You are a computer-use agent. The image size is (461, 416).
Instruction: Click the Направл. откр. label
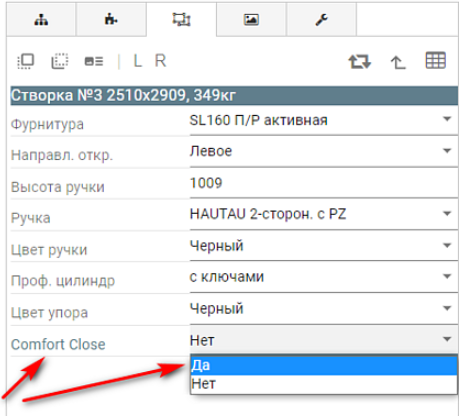62,156
